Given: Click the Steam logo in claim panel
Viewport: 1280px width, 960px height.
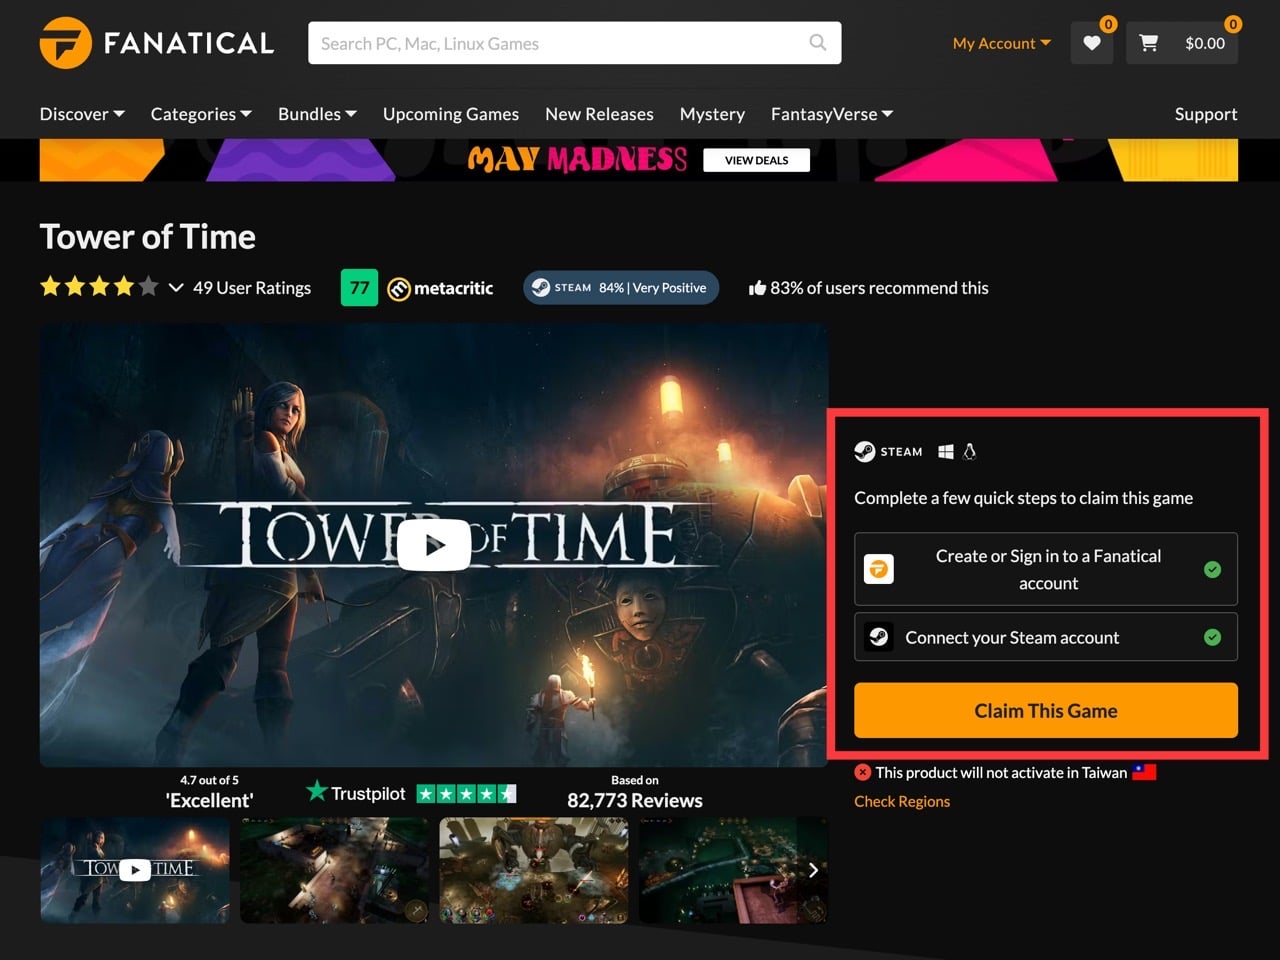Looking at the screenshot, I should [x=888, y=452].
